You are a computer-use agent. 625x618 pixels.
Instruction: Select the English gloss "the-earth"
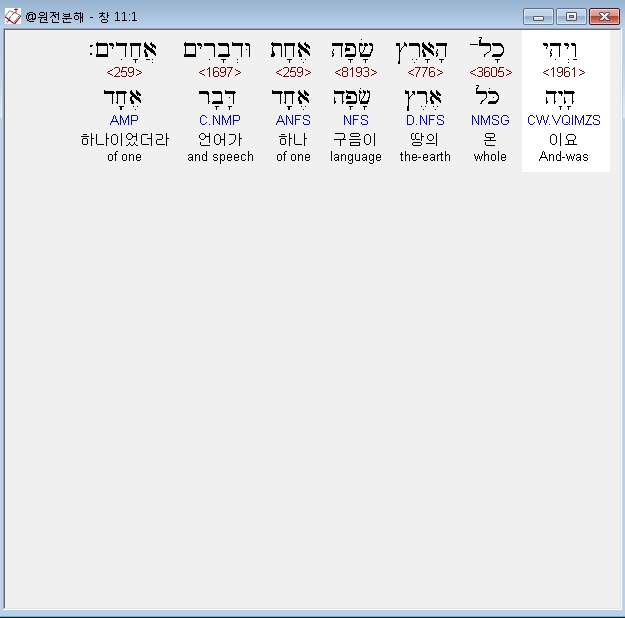(x=425, y=157)
